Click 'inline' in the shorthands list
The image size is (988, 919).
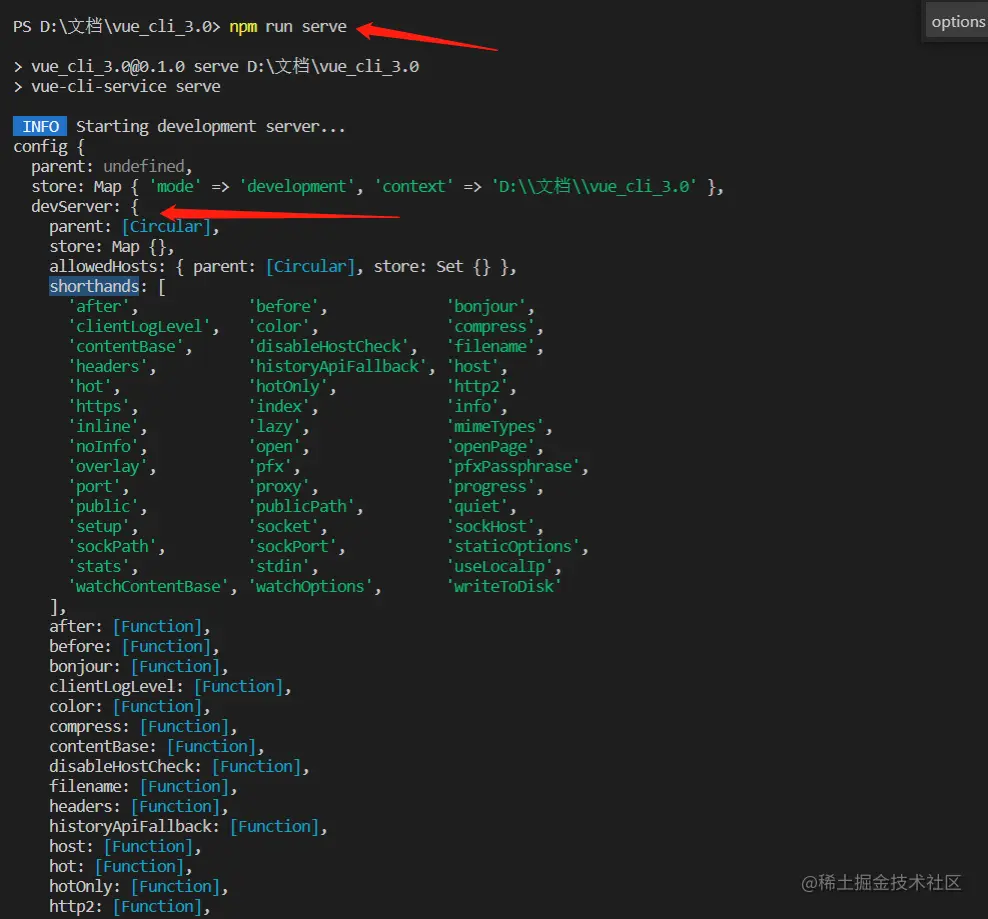(103, 427)
